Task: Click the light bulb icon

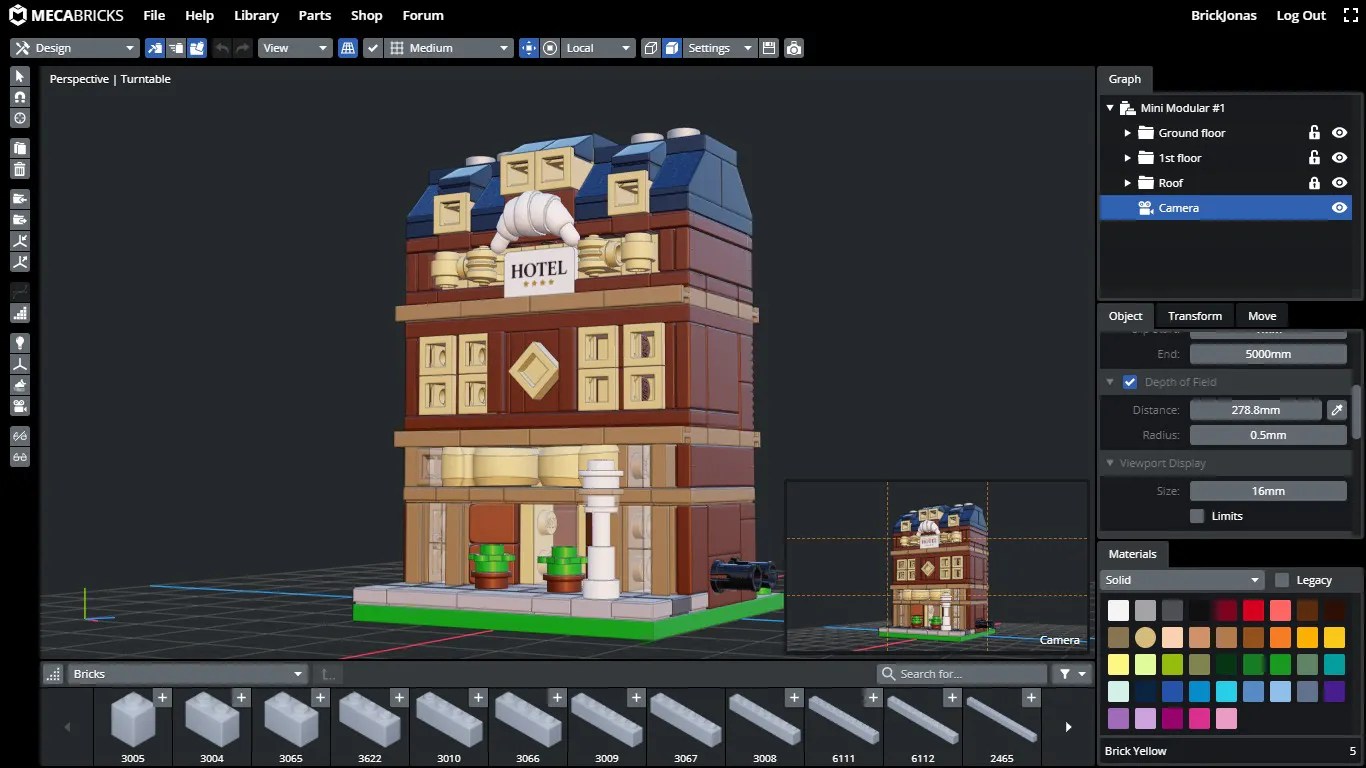Action: pyautogui.click(x=19, y=342)
